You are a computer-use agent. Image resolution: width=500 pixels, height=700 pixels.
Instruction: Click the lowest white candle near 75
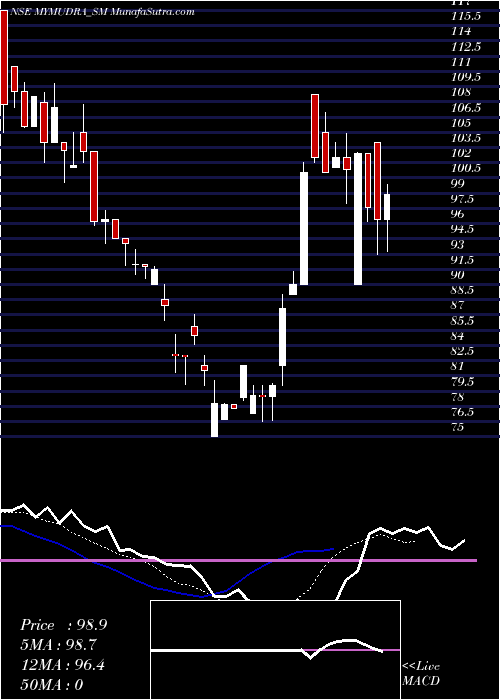[214, 420]
